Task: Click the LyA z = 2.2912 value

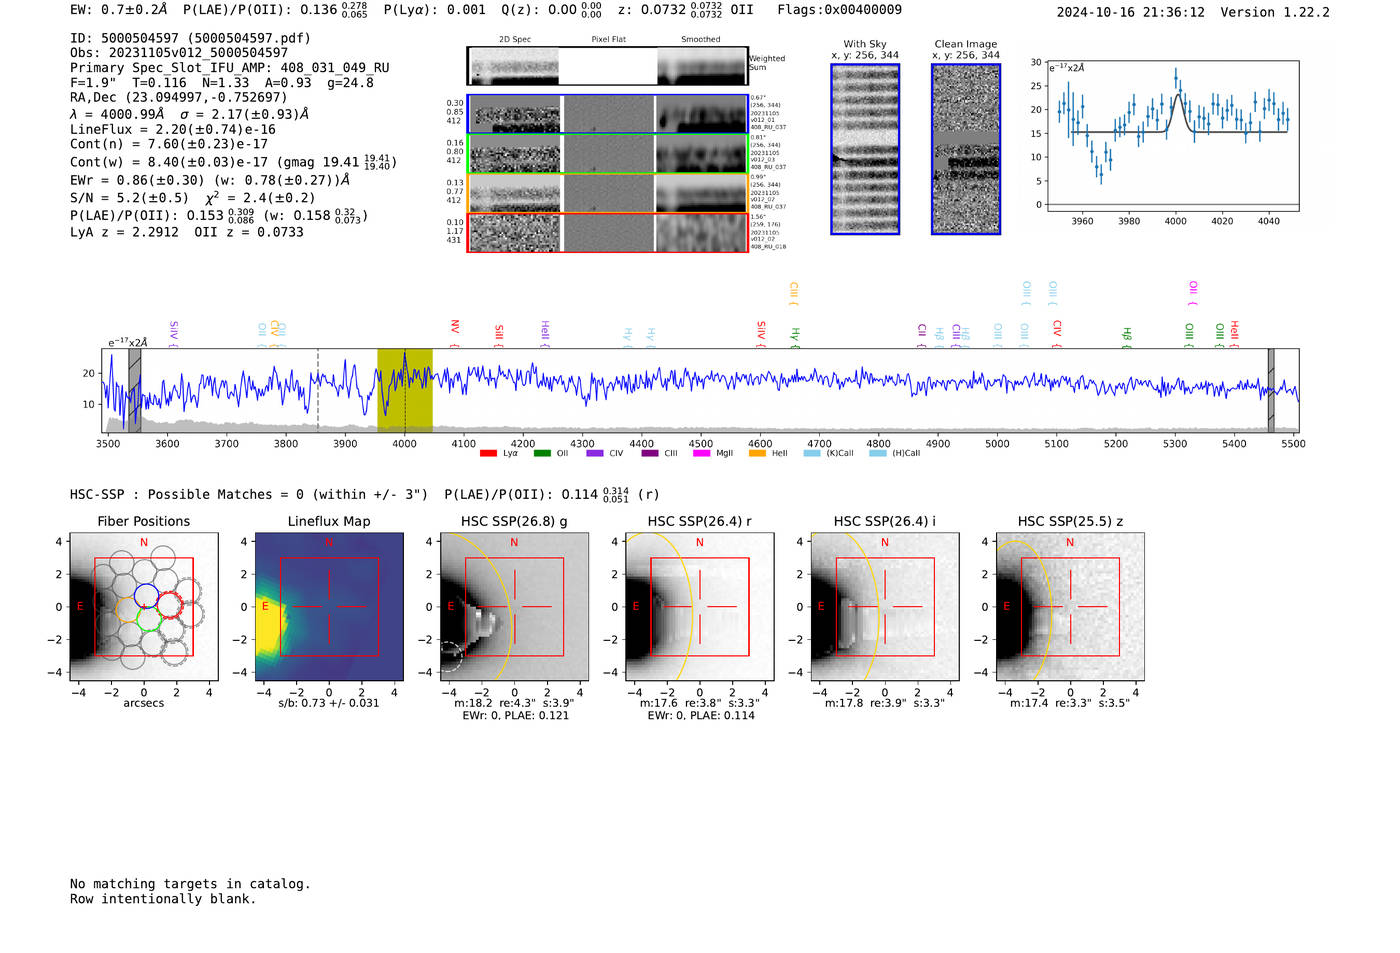Action: 124,232
